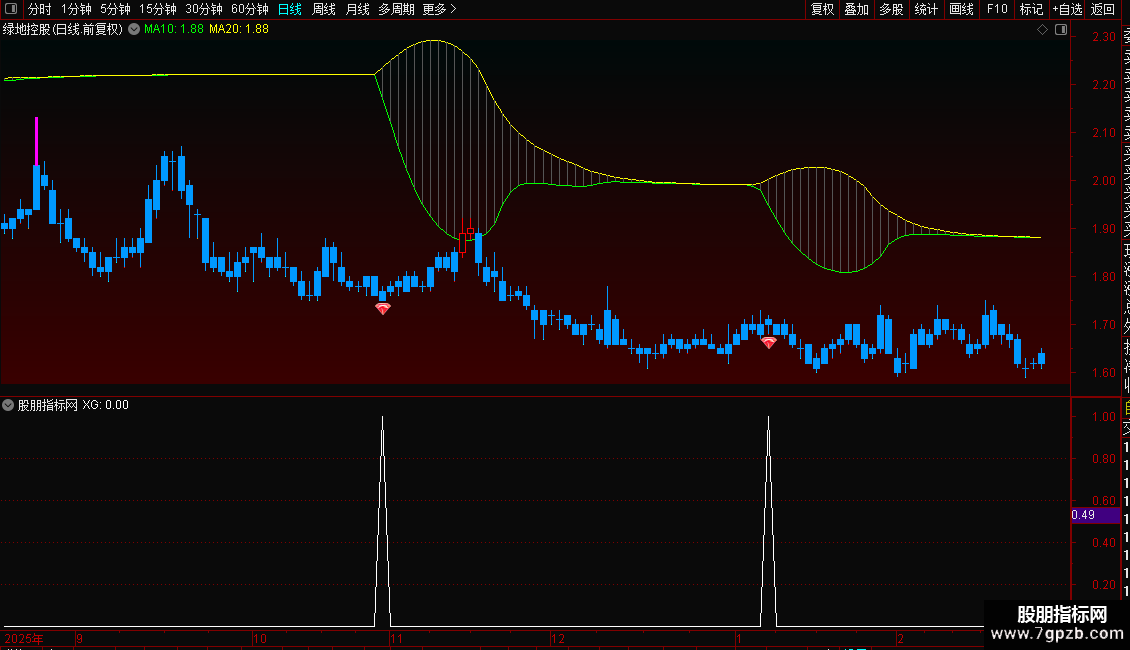The height and width of the screenshot is (650, 1130).
Task: Click the XG: 0.00 indicator value
Action: 105,405
